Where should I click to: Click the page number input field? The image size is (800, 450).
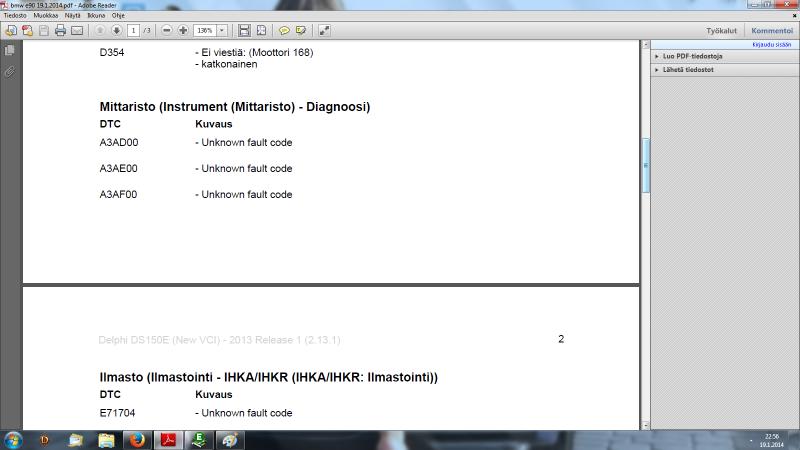tap(133, 31)
